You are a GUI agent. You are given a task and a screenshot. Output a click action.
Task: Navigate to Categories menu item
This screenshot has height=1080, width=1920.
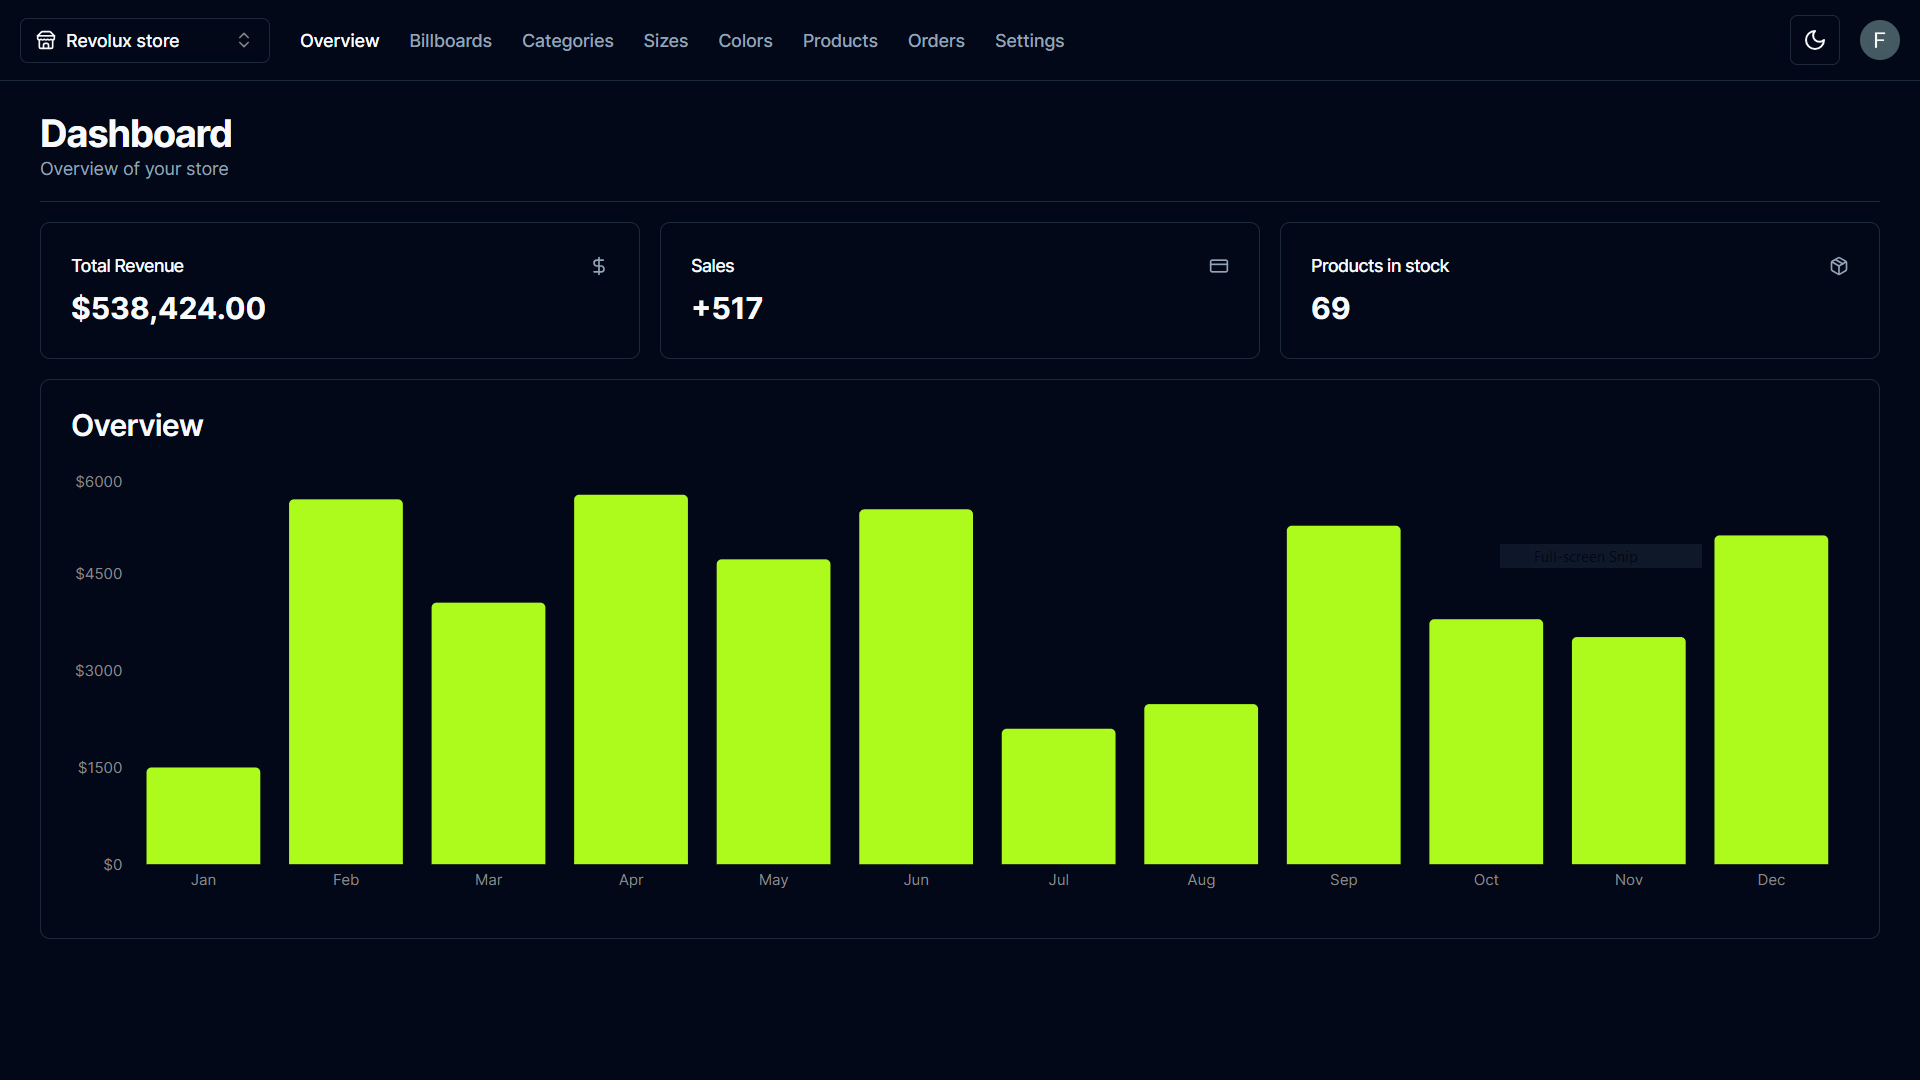pos(567,41)
